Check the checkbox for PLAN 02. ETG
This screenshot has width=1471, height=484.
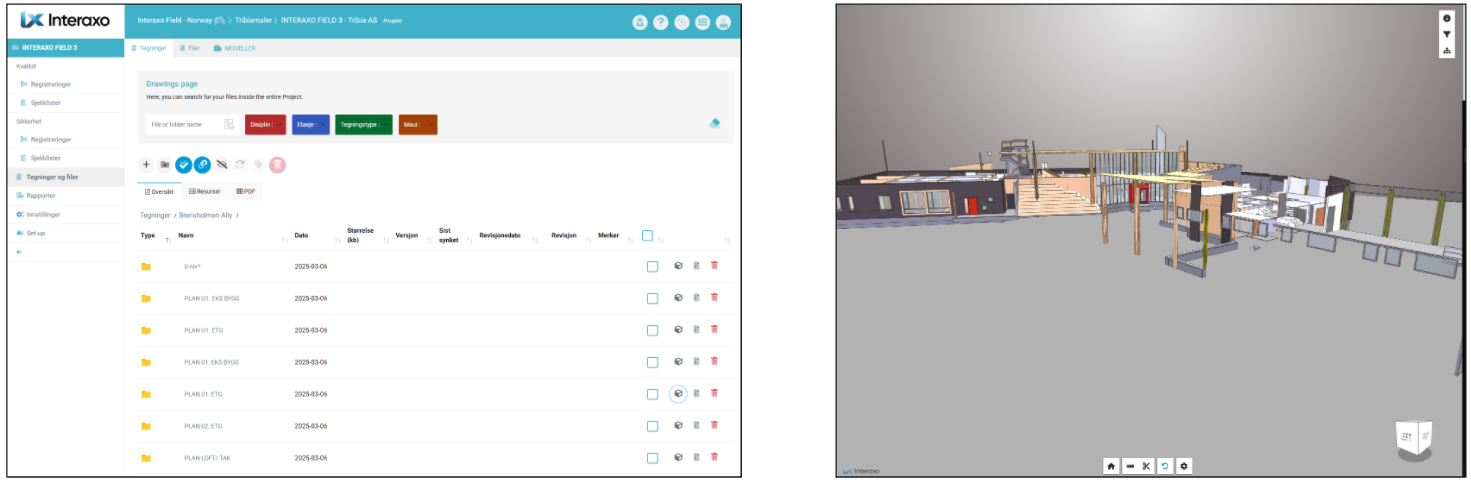click(652, 426)
